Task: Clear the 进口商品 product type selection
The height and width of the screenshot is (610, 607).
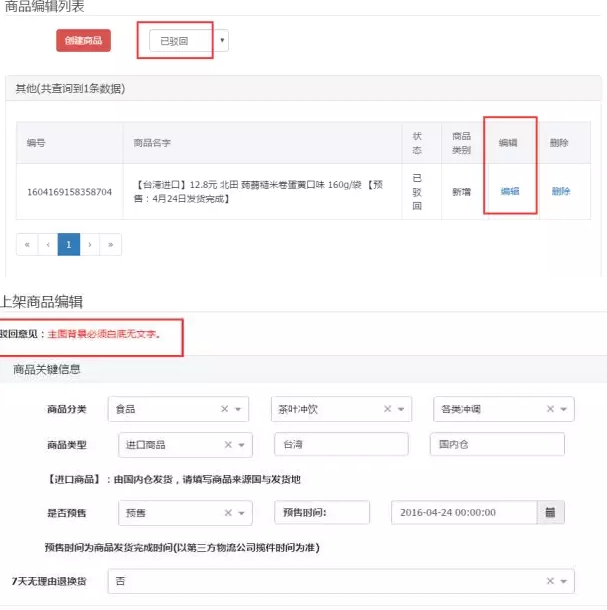Action: (x=228, y=445)
